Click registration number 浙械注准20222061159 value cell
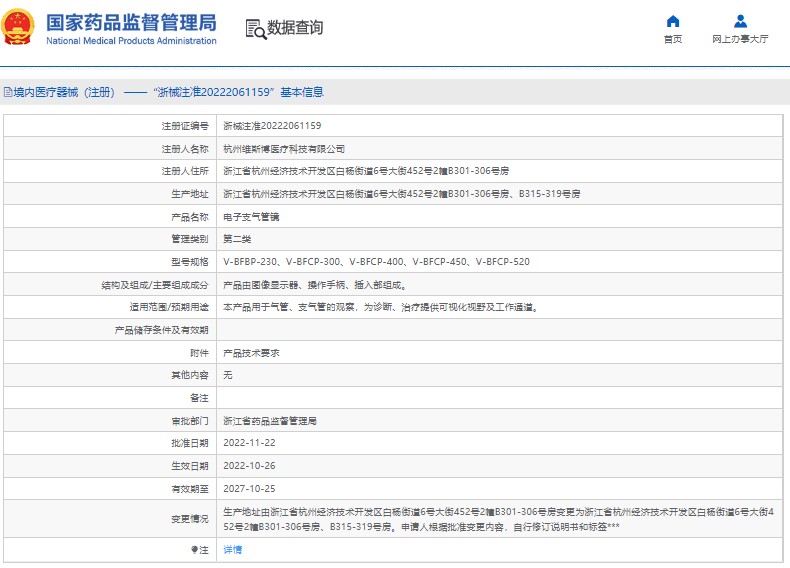Viewport: 790px width, 568px height. tap(272, 126)
